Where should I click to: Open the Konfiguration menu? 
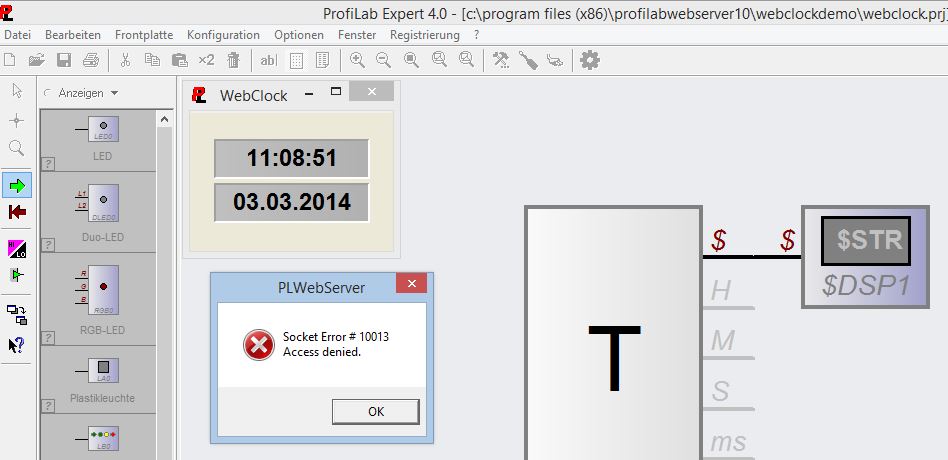click(x=223, y=35)
